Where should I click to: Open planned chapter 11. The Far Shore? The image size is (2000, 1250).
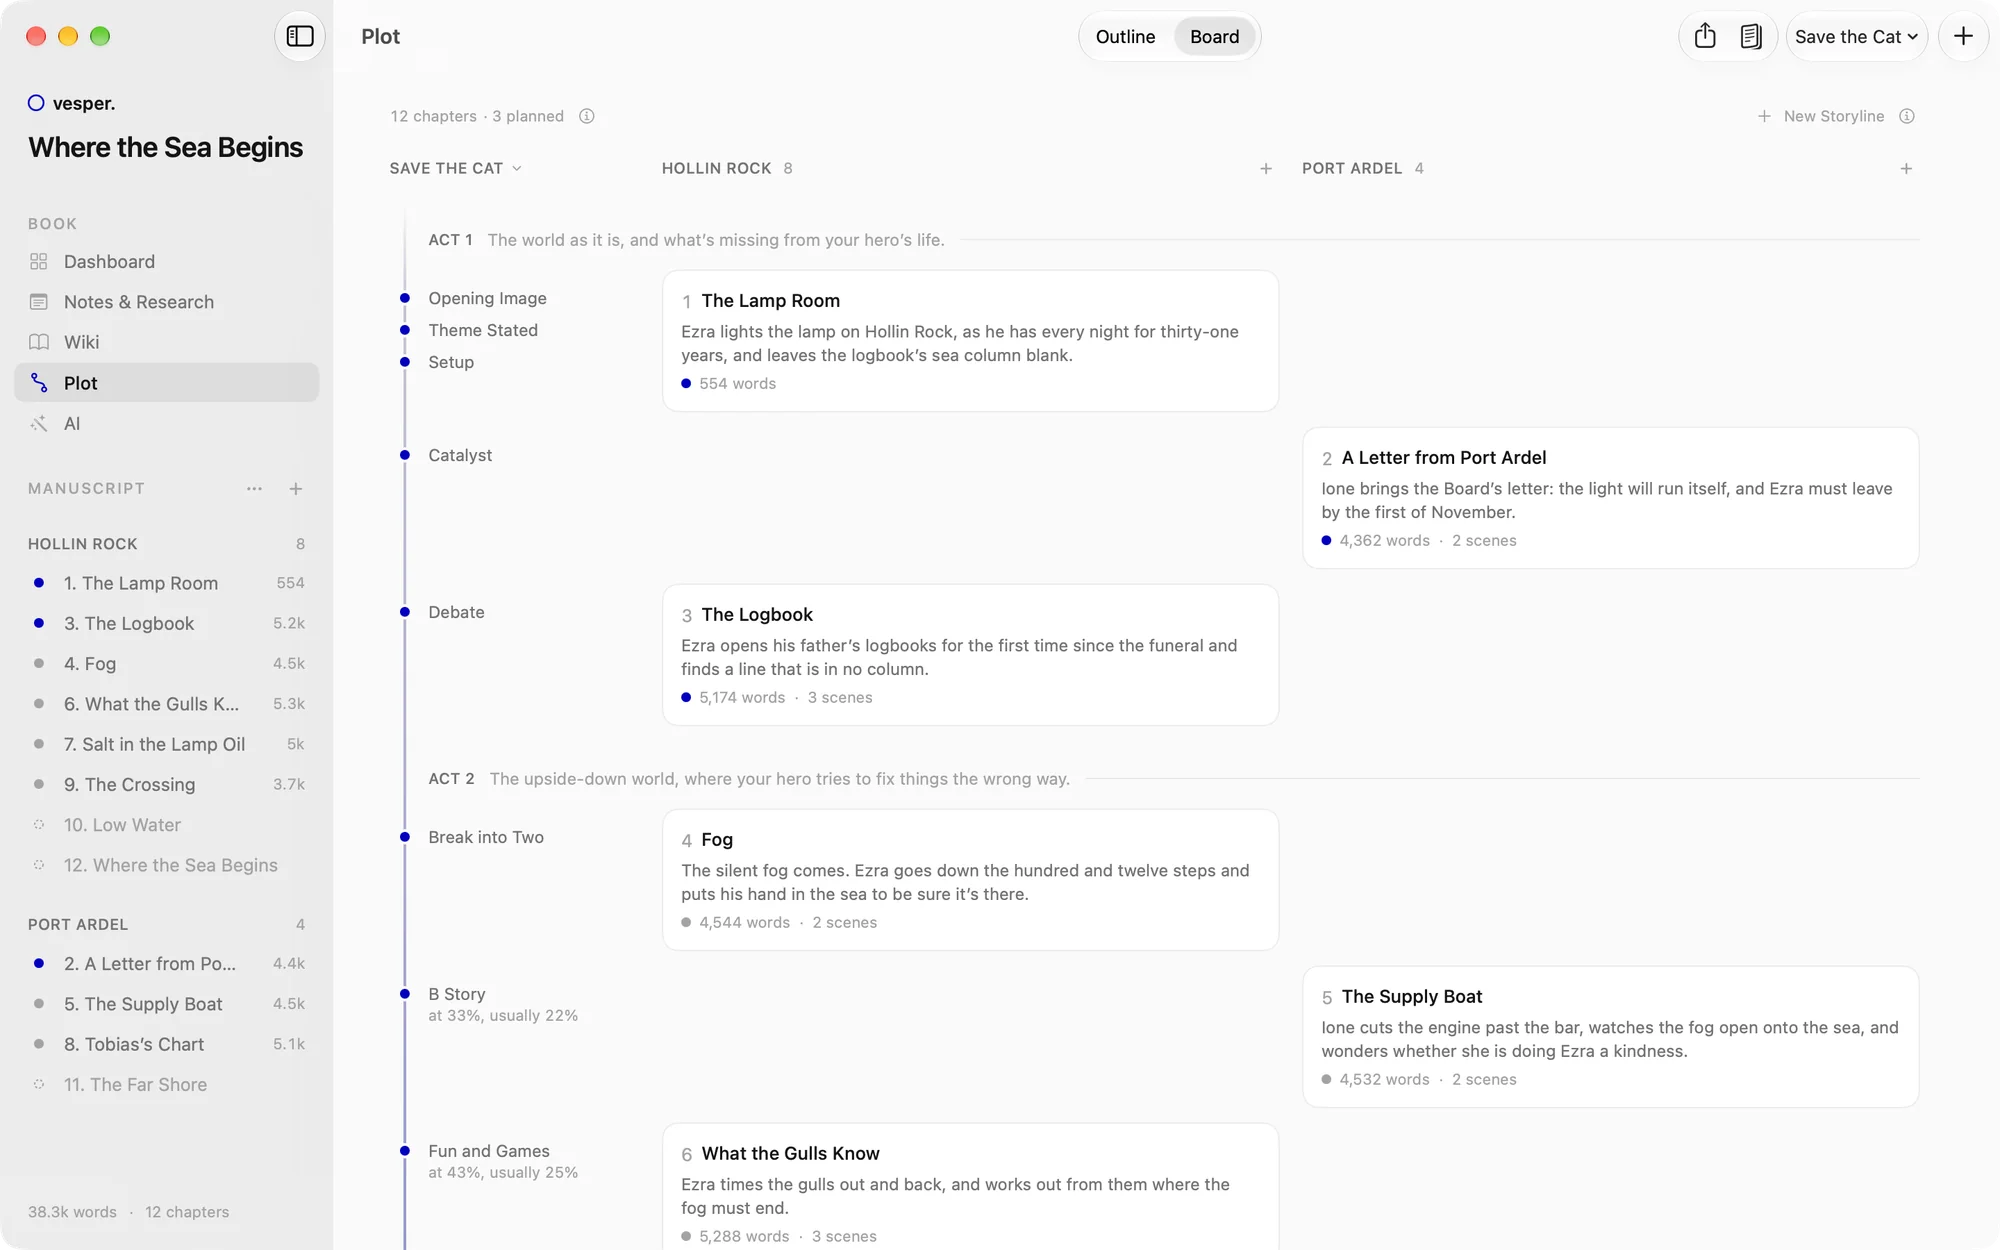tap(166, 1084)
